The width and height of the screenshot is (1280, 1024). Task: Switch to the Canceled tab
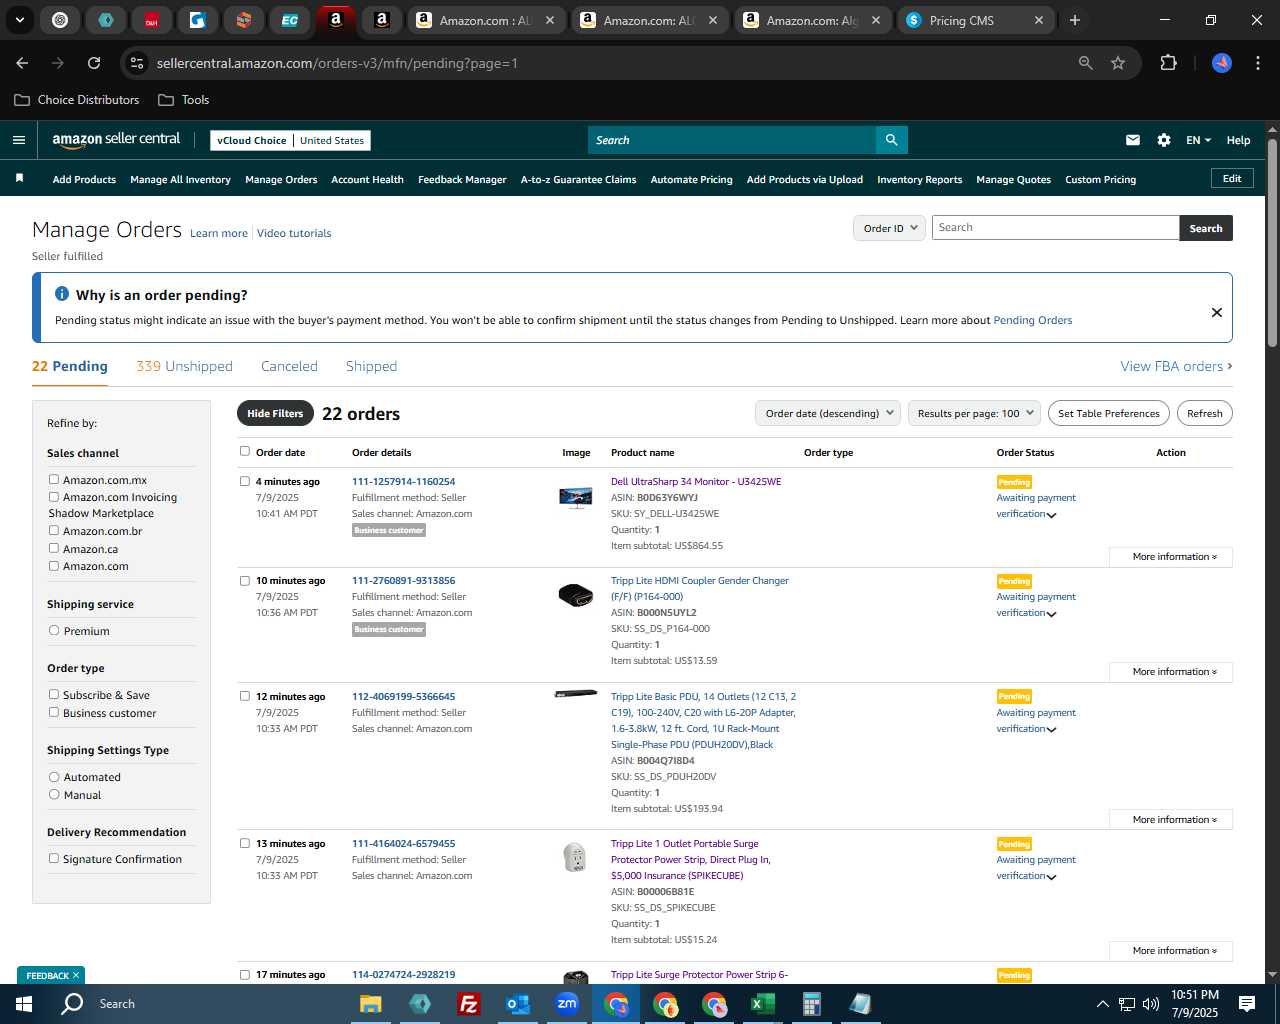289,366
